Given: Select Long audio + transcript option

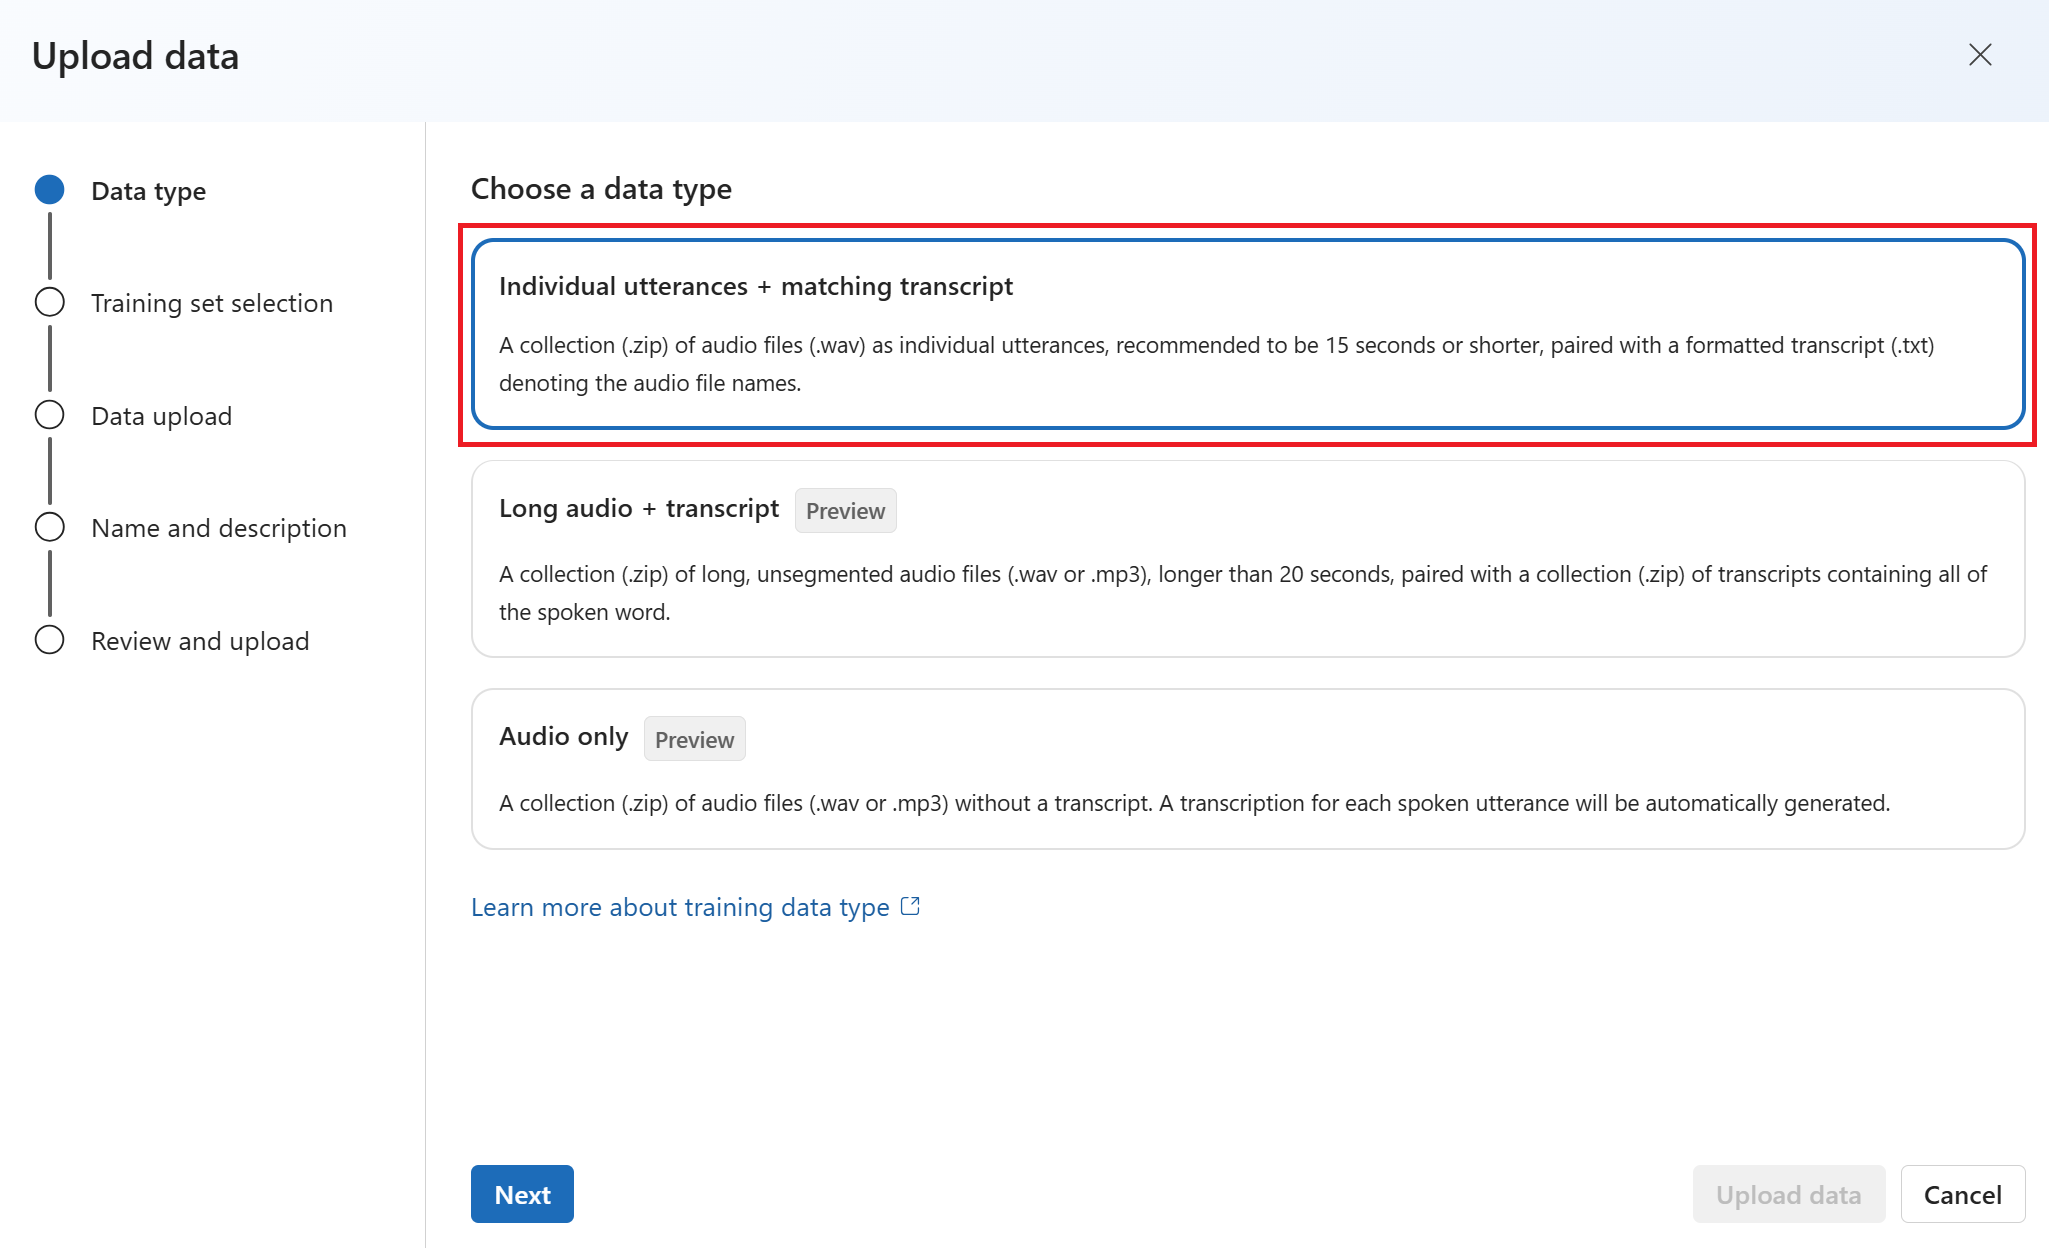Looking at the screenshot, I should [1247, 558].
